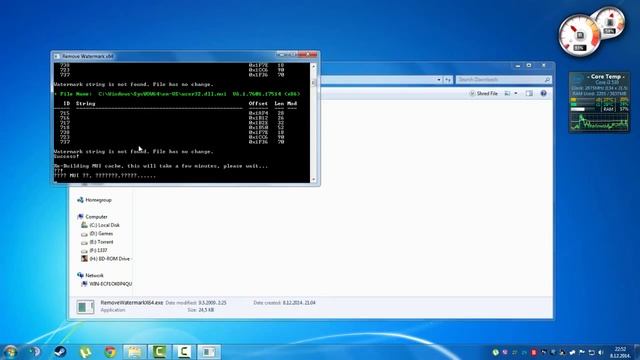This screenshot has width=640, height=360.
Task: Click the console window scroll down arrow
Action: [x=314, y=179]
